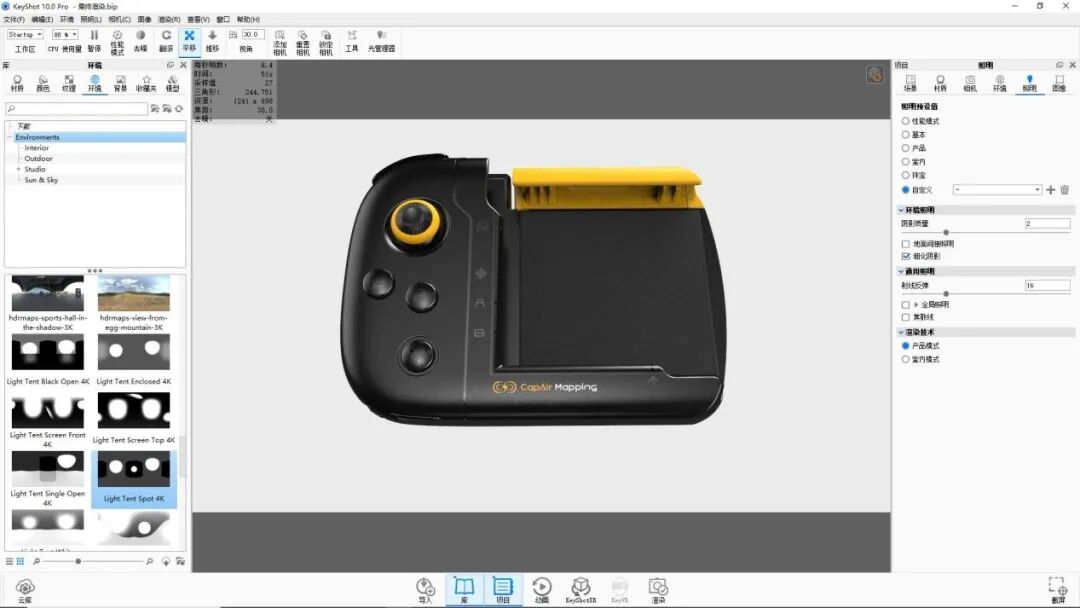
Task: Select the 室内模式 render technique radio button
Action: 906,358
